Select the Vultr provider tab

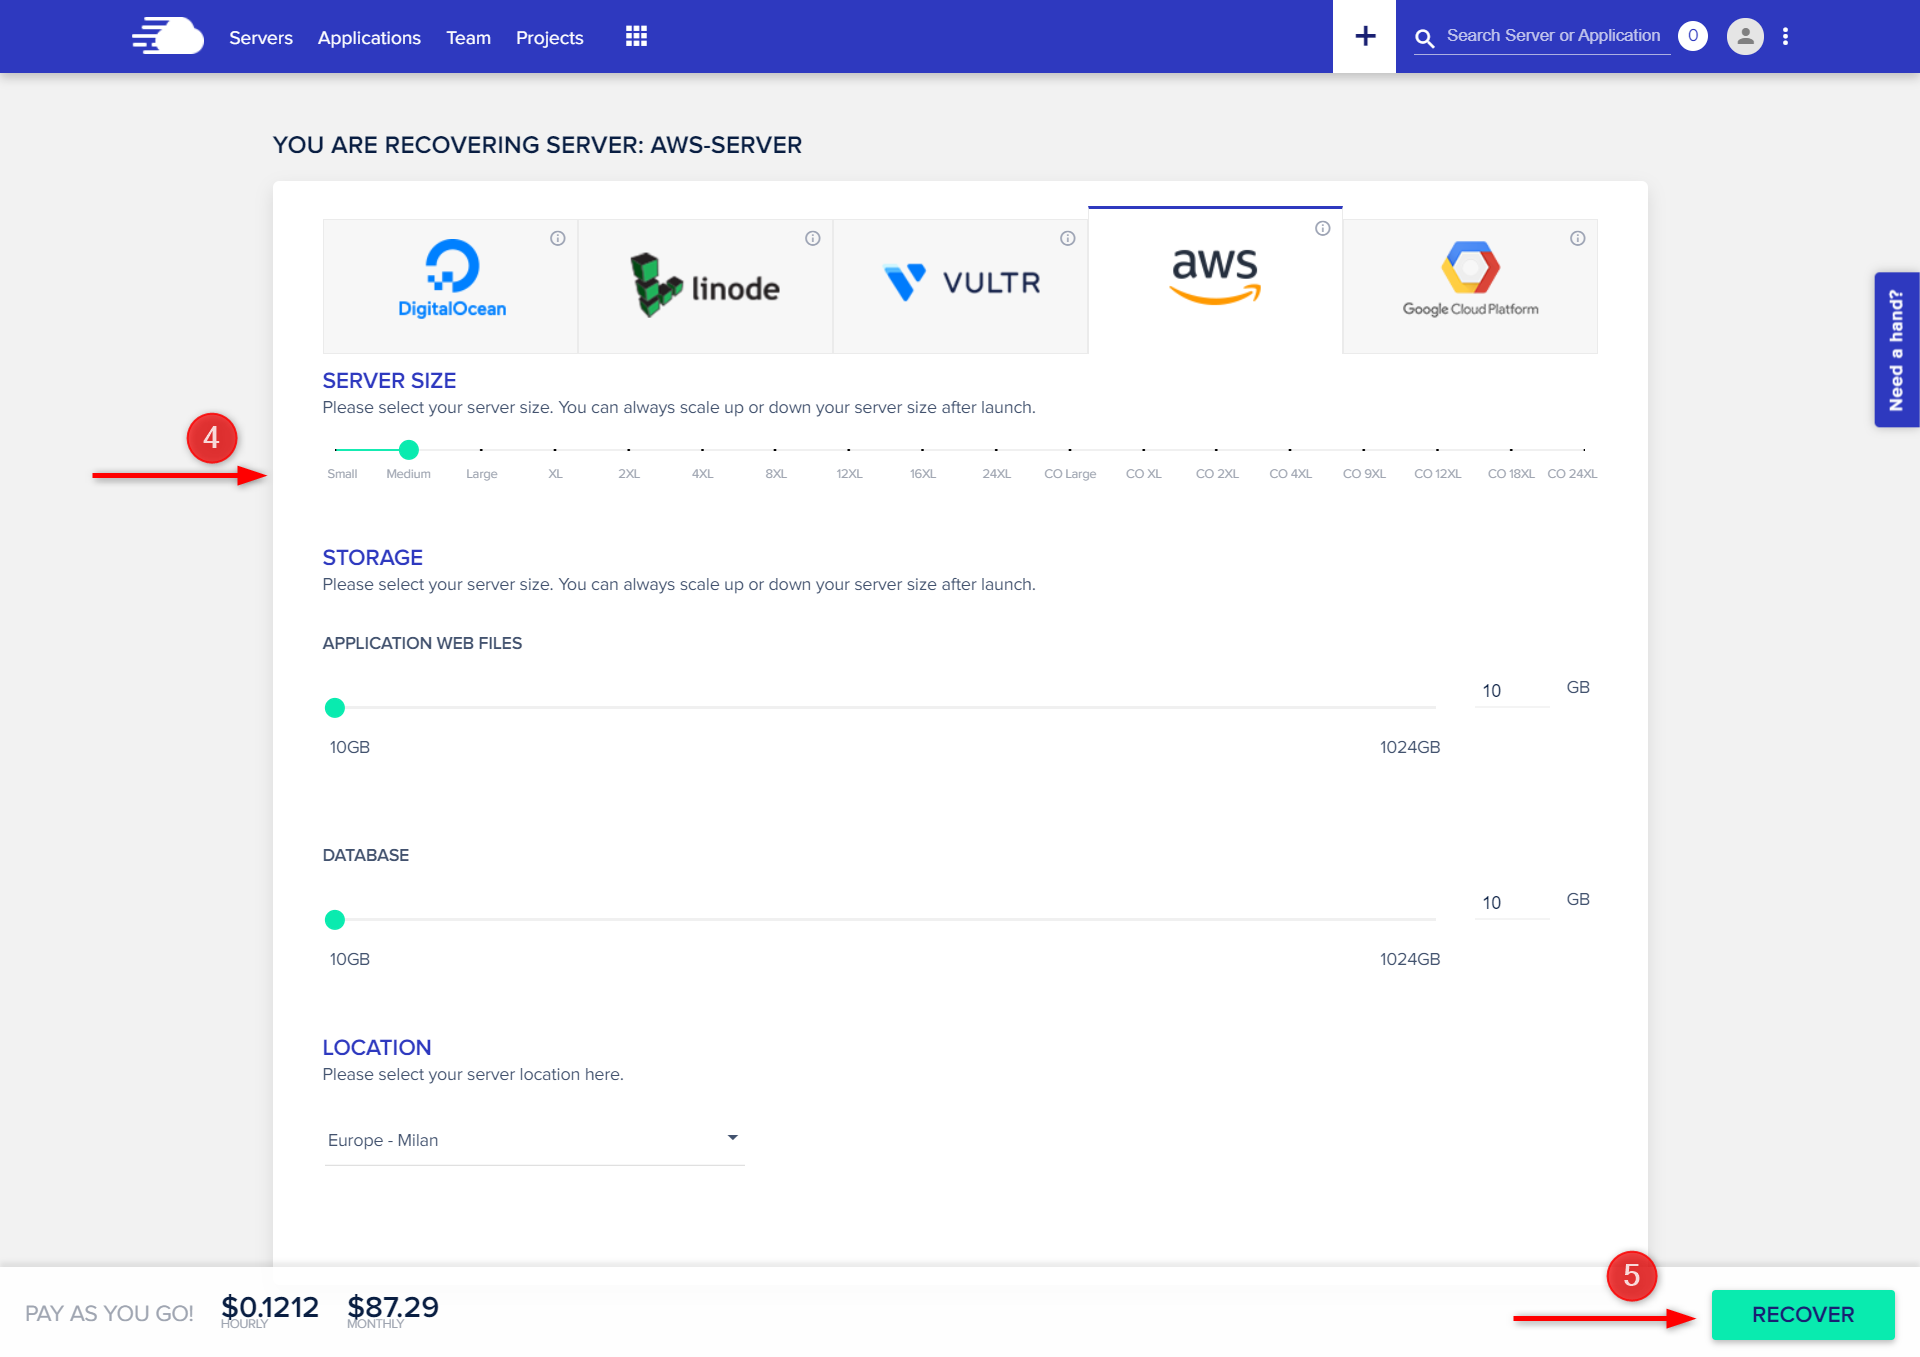(960, 286)
